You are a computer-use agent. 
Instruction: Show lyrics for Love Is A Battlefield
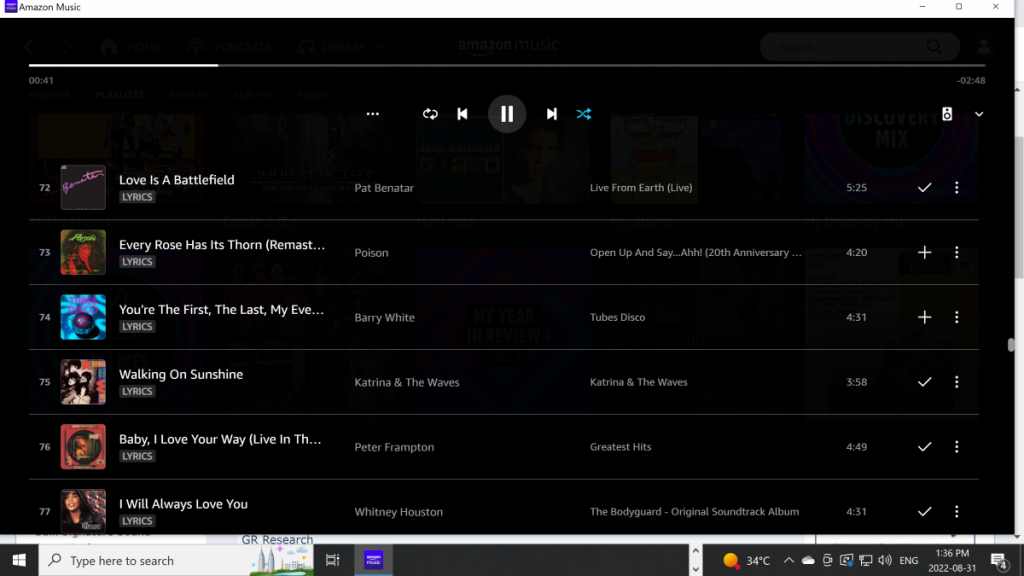coord(136,197)
